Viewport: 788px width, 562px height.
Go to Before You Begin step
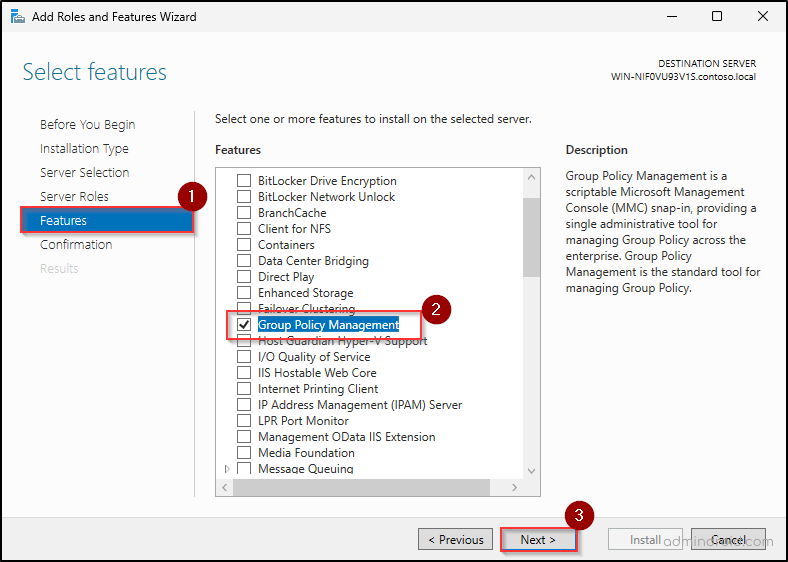coord(87,124)
